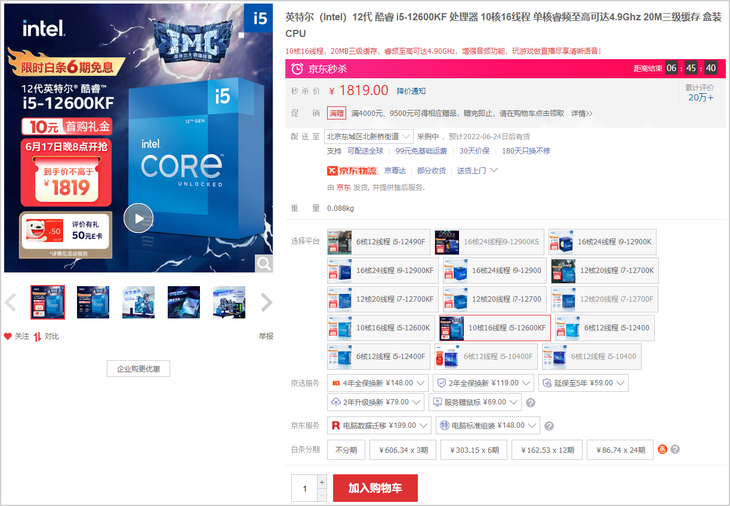730x506 pixels.
Task: Select the 10核16线程 i5-12600K option
Action: click(381, 328)
